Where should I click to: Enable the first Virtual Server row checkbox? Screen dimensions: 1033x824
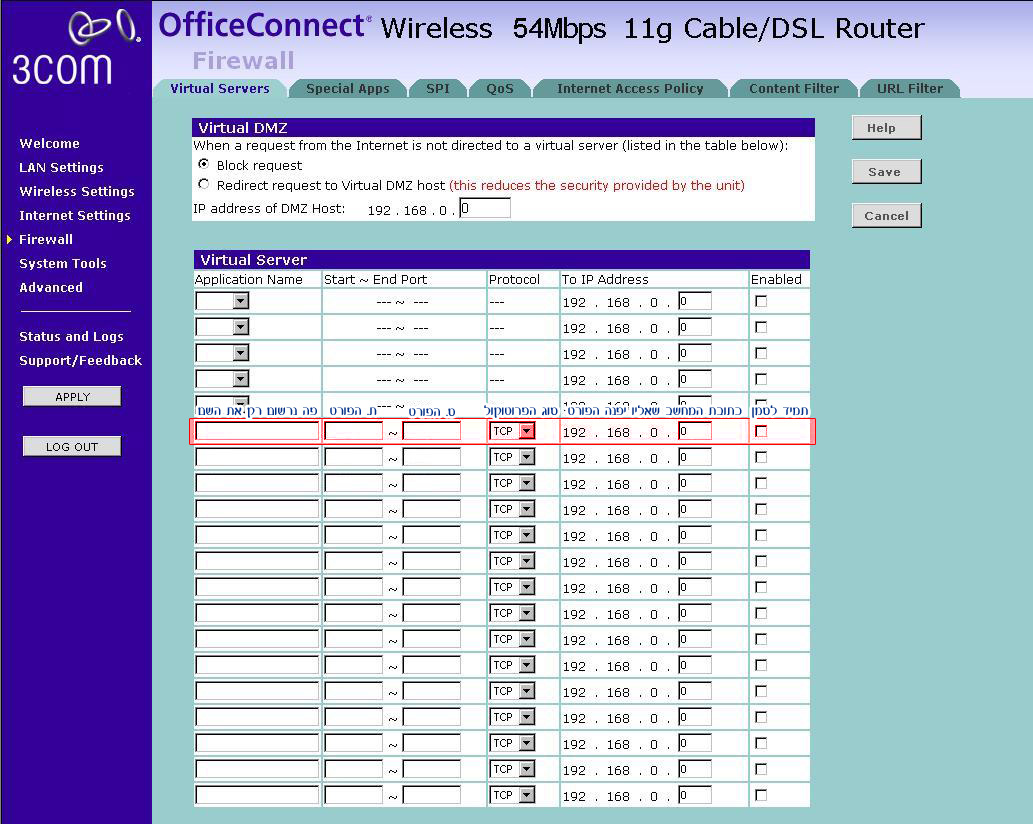coord(761,301)
